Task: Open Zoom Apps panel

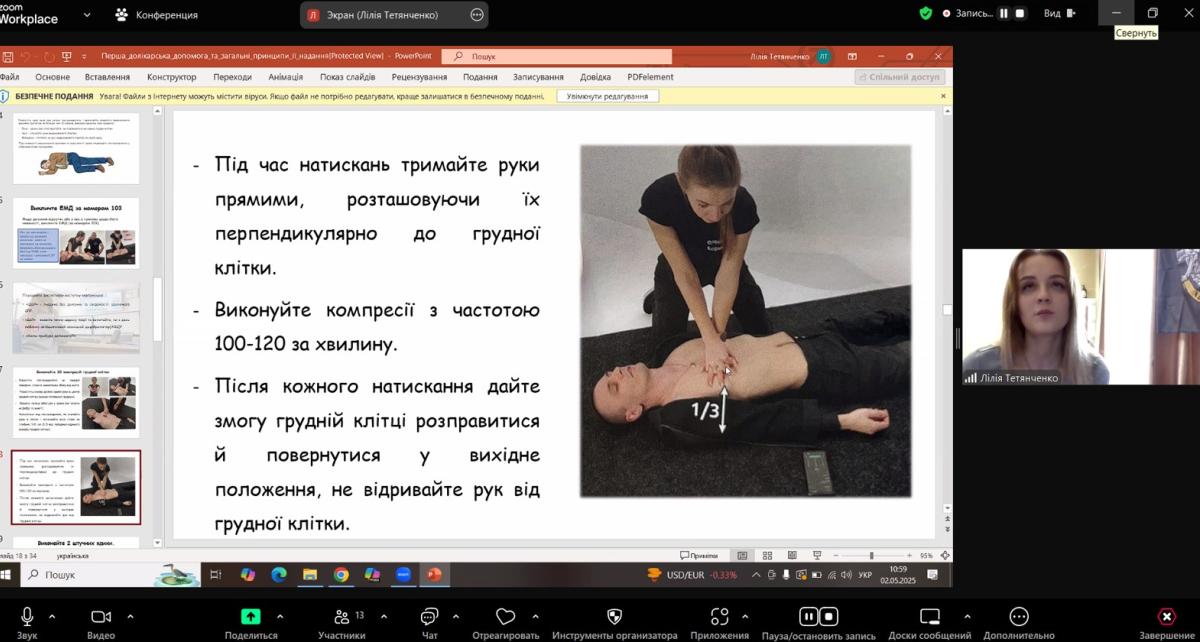Action: point(719,617)
